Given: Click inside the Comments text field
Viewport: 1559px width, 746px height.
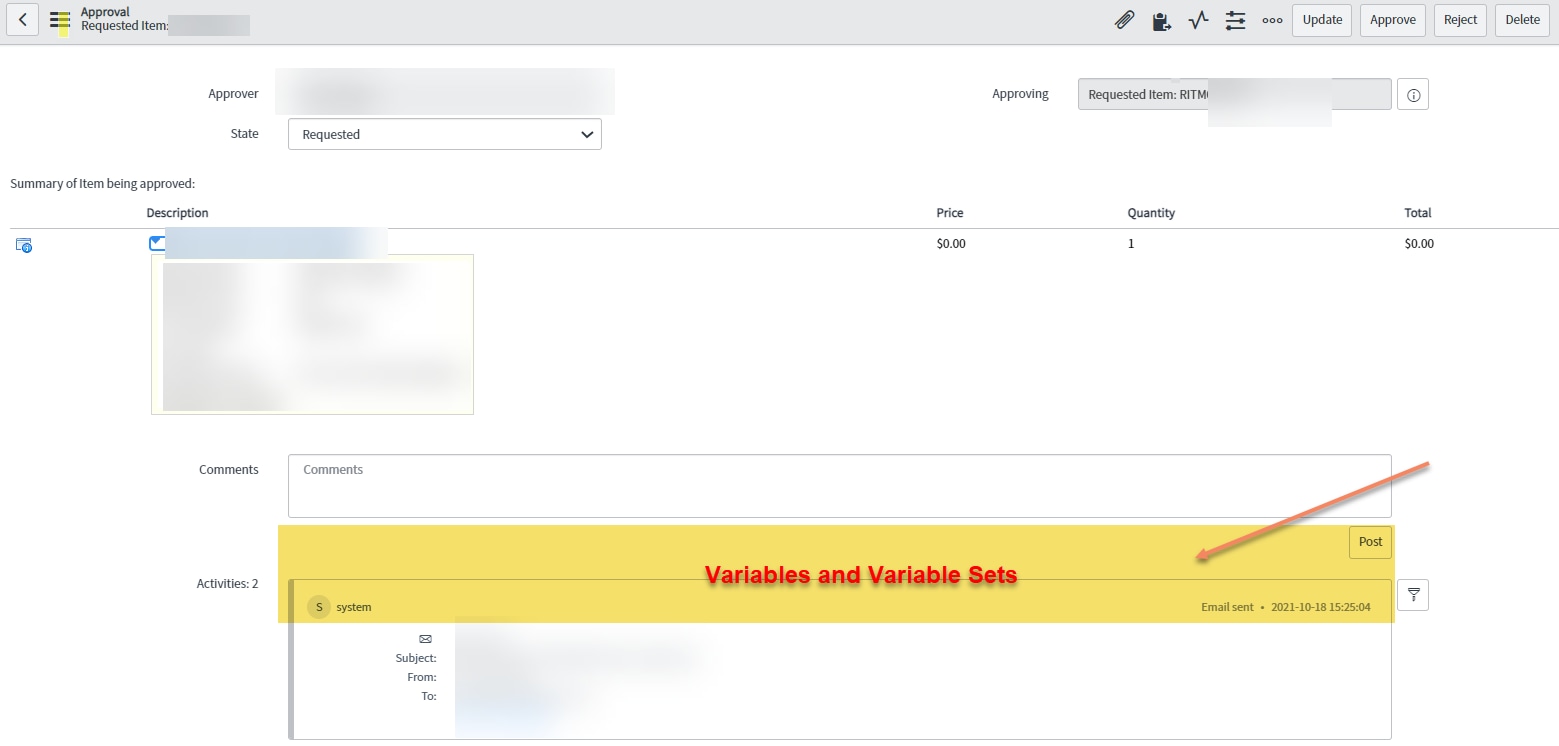Looking at the screenshot, I should (x=838, y=485).
